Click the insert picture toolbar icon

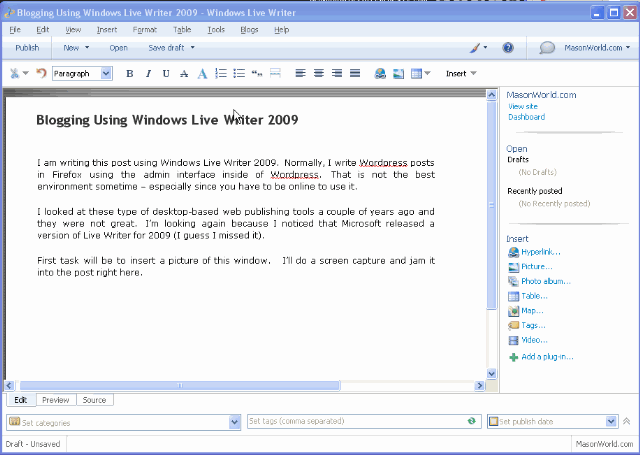398,73
